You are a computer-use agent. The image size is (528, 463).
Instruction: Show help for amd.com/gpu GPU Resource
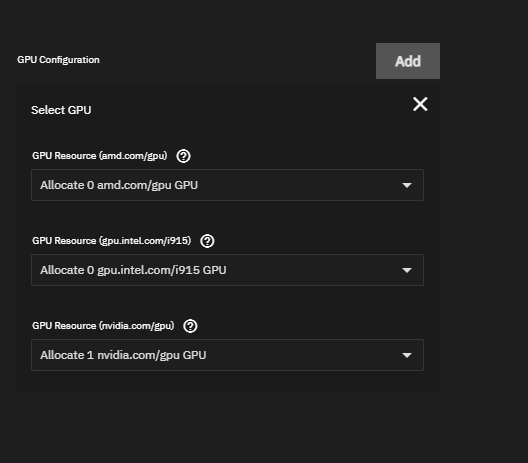pos(184,156)
